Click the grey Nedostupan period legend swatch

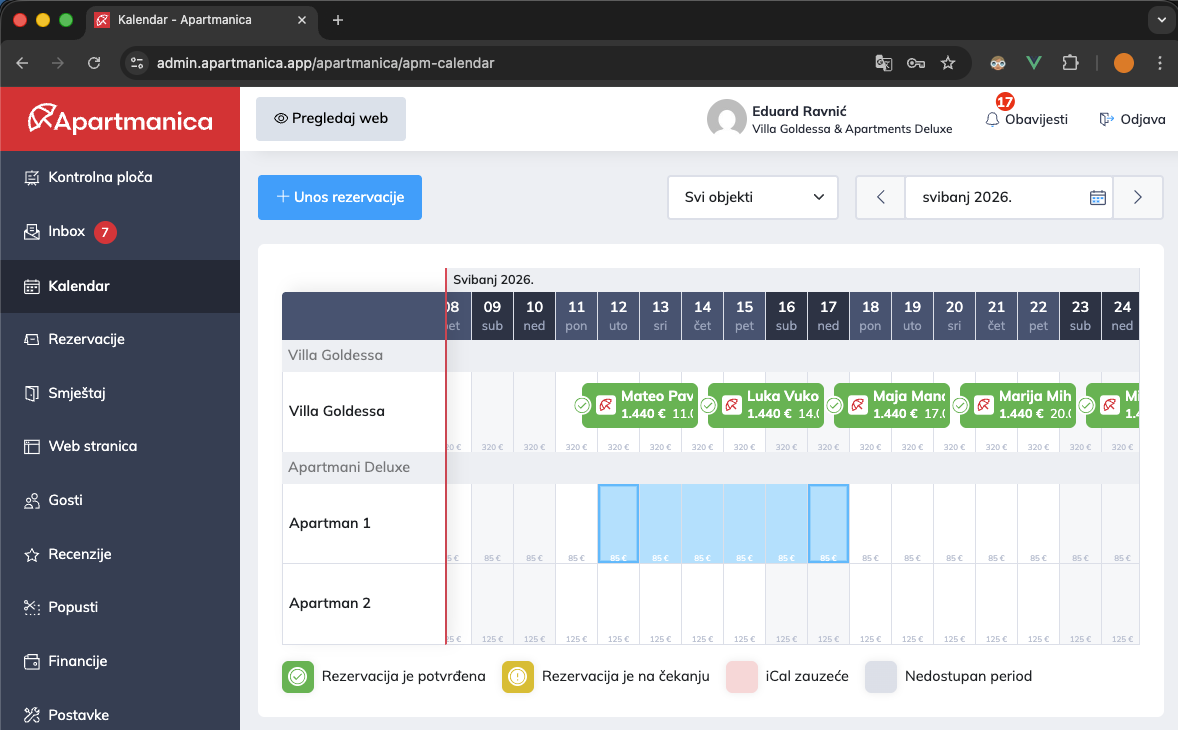click(880, 677)
